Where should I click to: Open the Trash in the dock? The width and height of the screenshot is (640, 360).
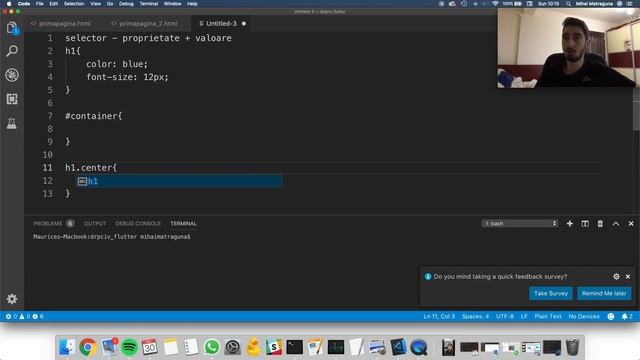click(x=572, y=347)
